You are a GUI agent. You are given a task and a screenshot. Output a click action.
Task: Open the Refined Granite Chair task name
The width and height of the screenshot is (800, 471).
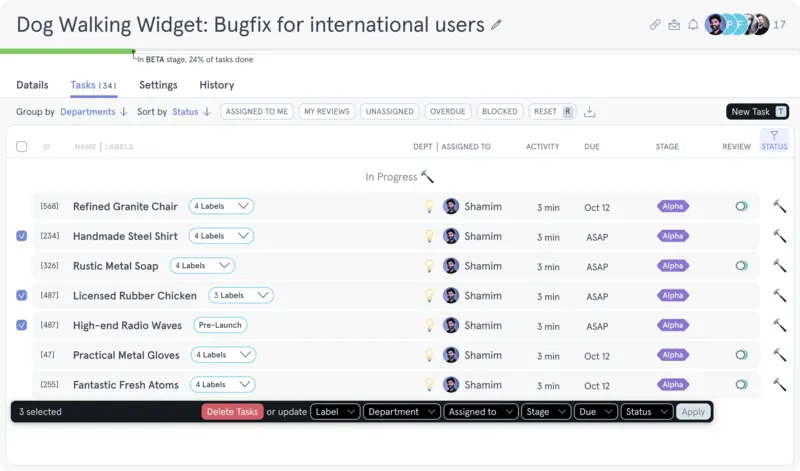coord(125,206)
